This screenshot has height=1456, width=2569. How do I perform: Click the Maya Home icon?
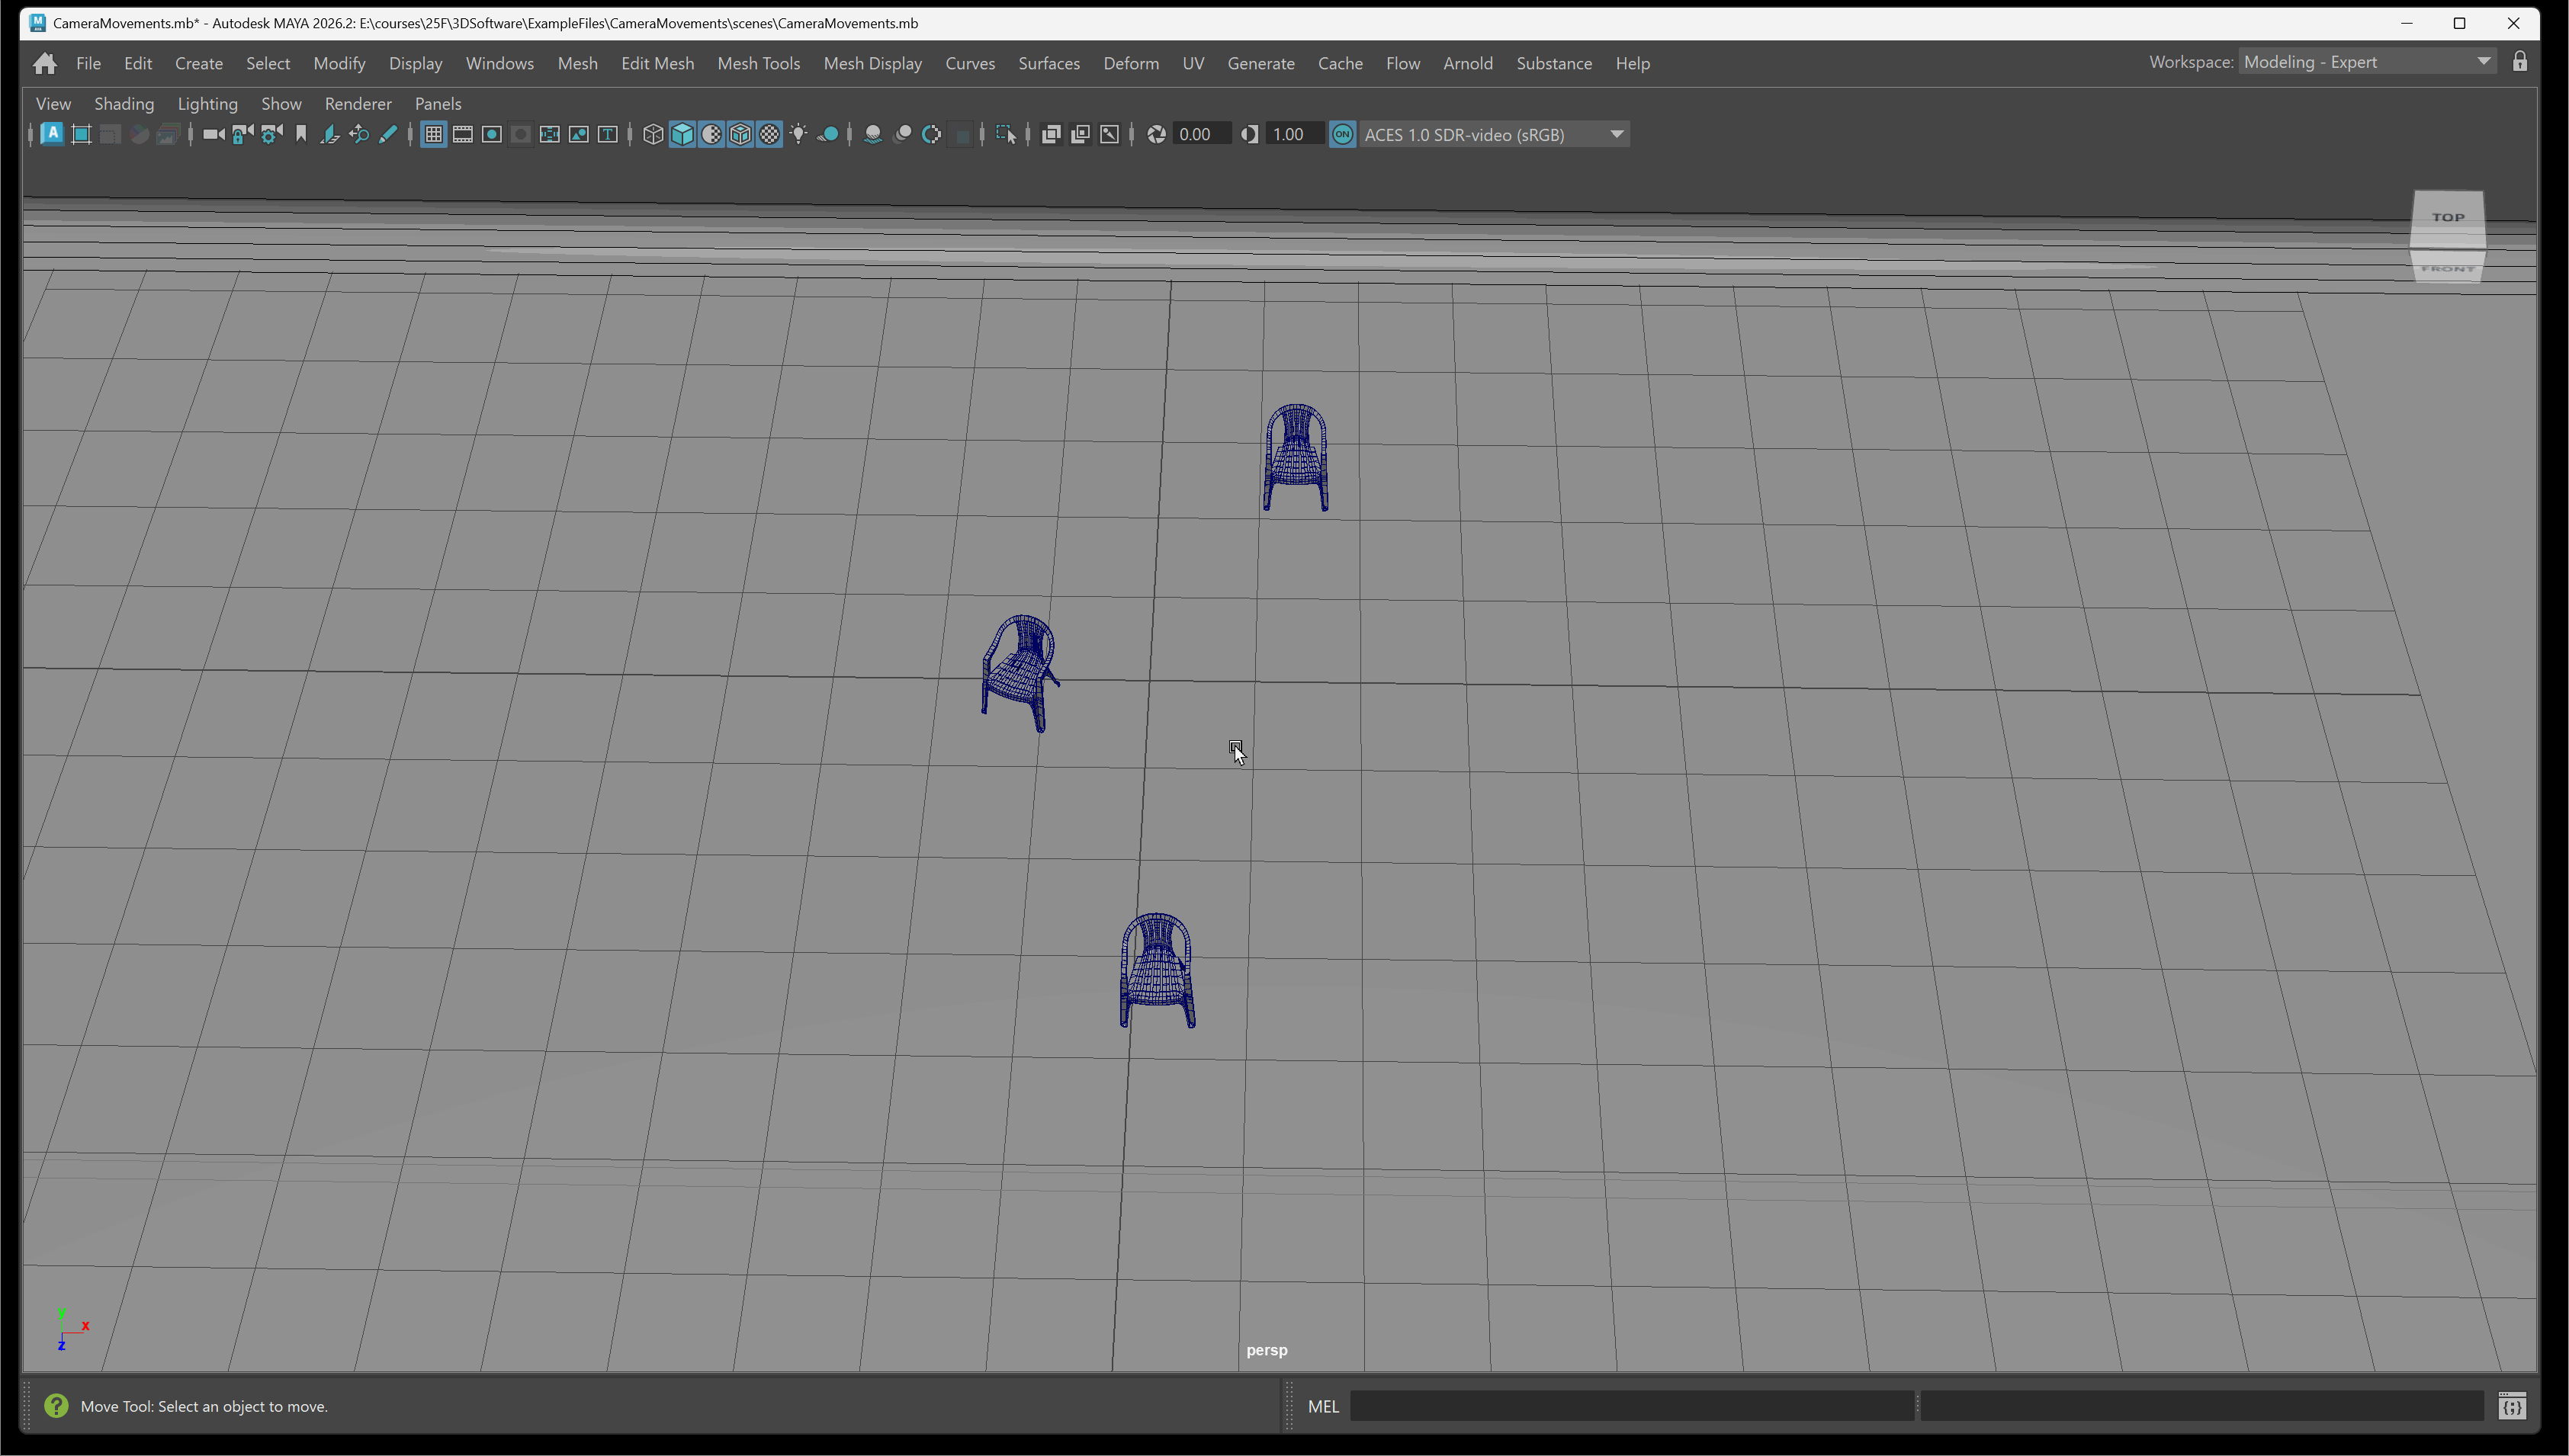click(44, 63)
